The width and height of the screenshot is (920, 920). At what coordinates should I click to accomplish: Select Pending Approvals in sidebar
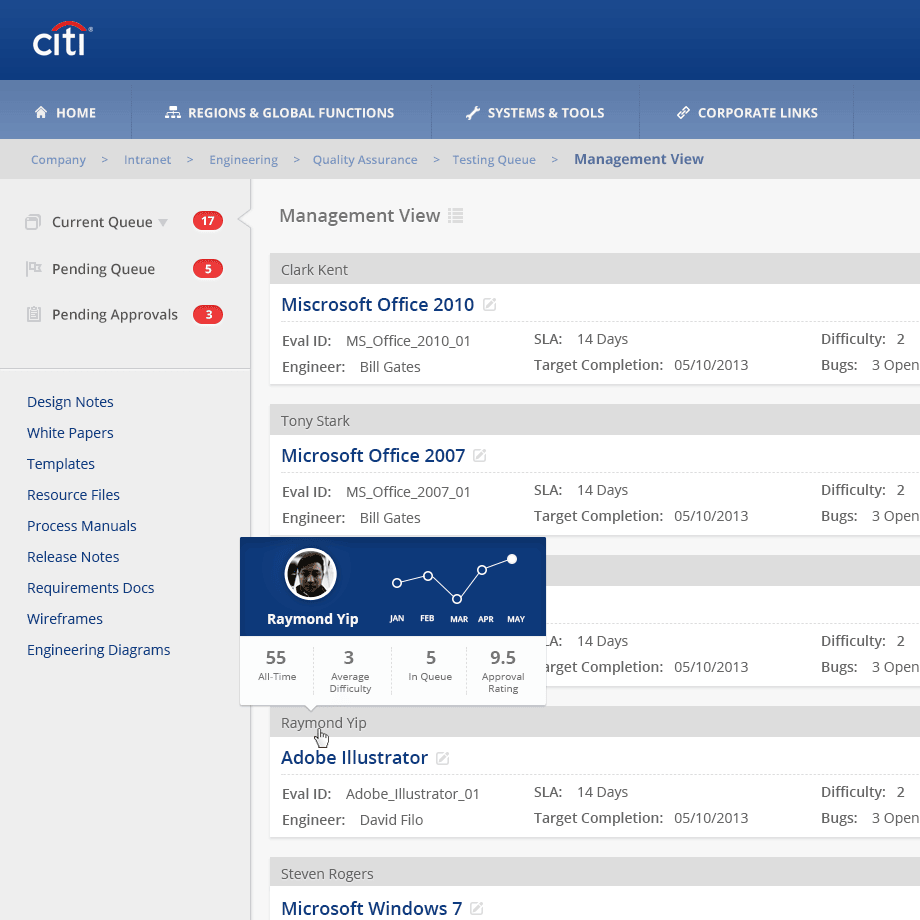coord(114,314)
